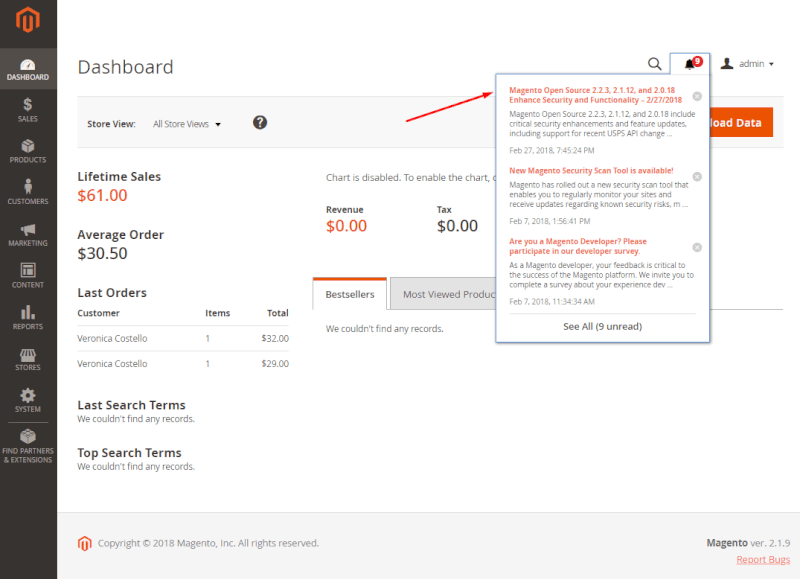Open the System sidebar menu

[28, 400]
